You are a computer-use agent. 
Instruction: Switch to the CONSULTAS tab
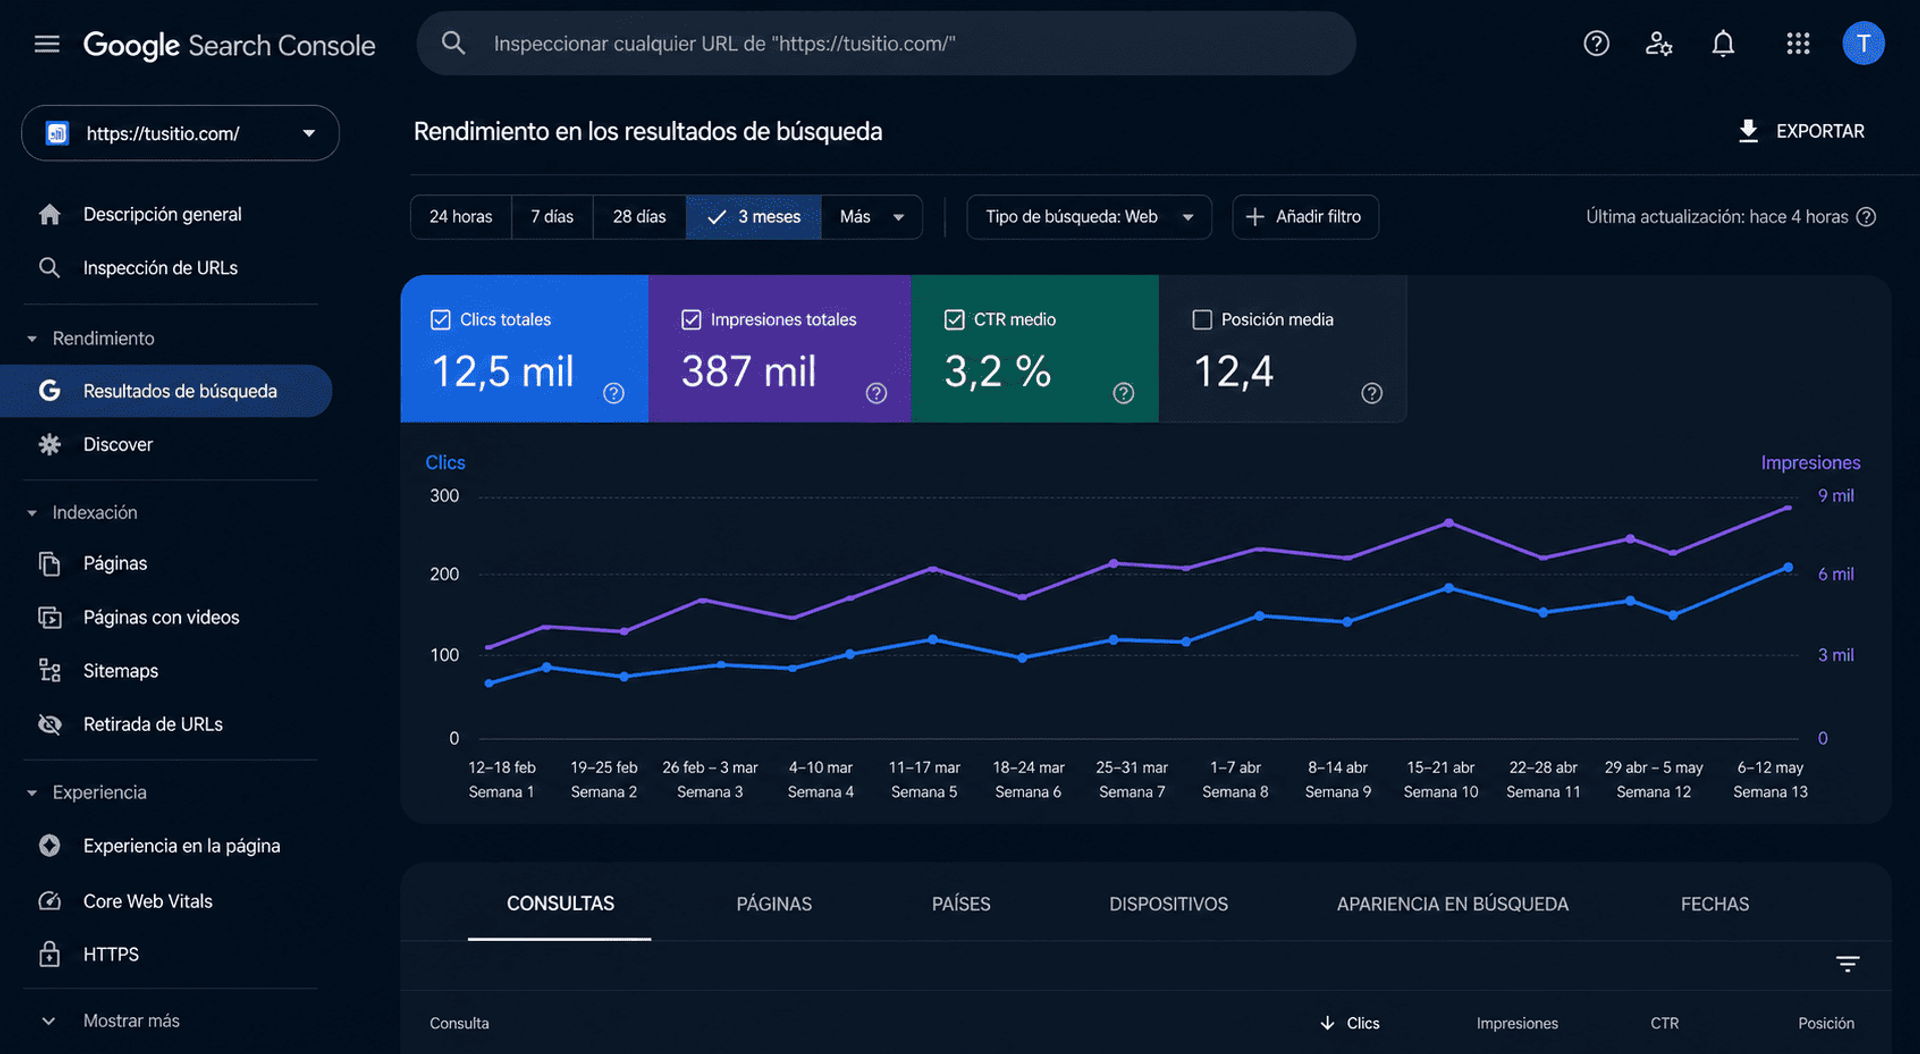click(560, 904)
